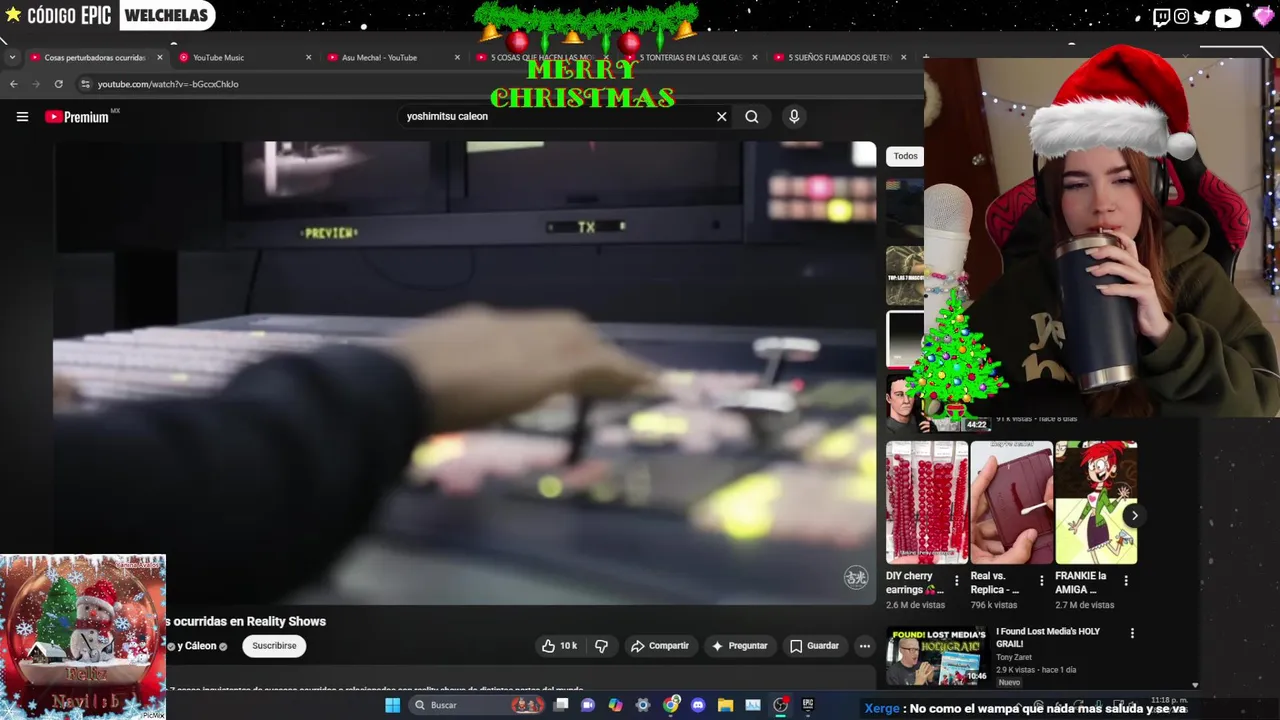Open Task View on the taskbar
Screen dimensions: 1280x720
tap(562, 705)
